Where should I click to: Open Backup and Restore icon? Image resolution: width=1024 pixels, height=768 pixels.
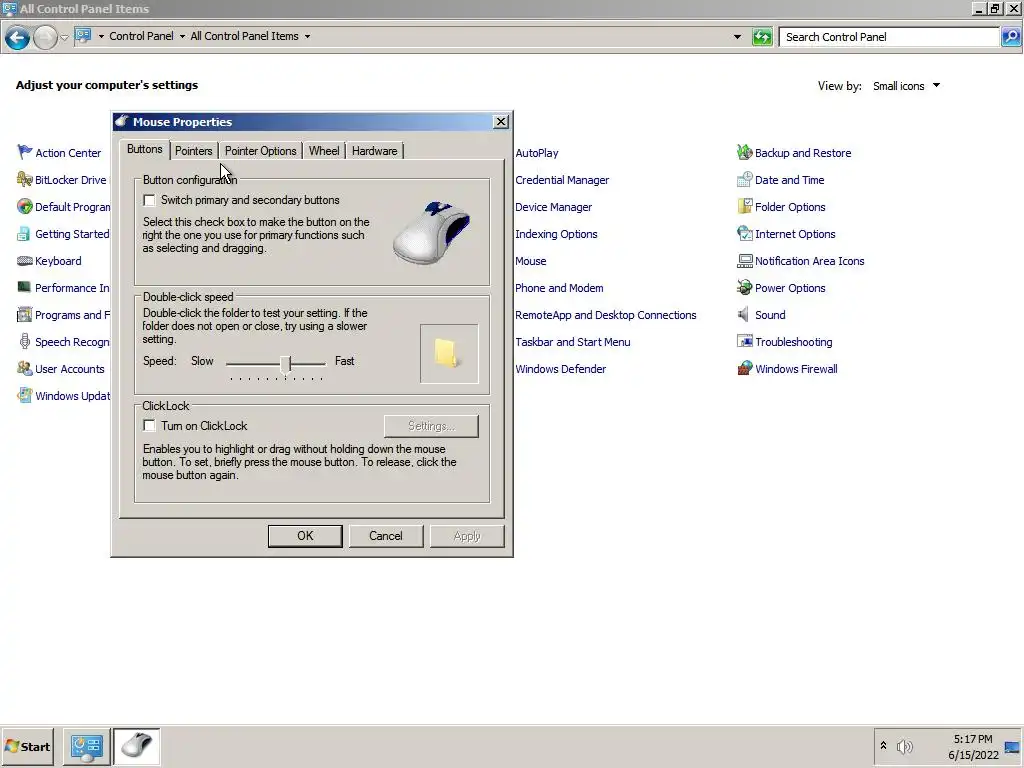(x=744, y=152)
